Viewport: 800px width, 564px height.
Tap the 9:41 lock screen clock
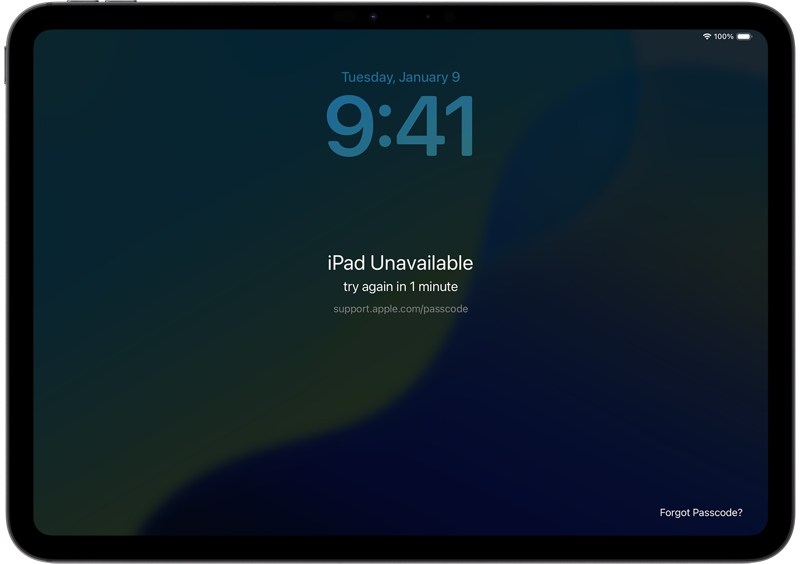pos(401,126)
